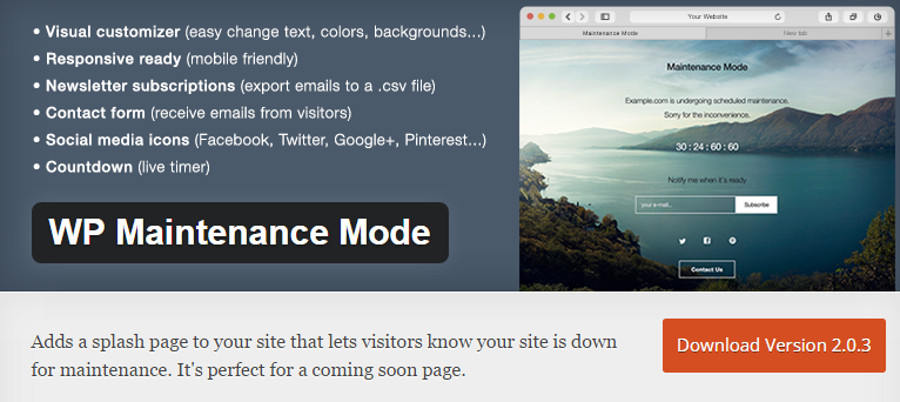Click the Your Website address bar
Image resolution: width=900 pixels, height=402 pixels.
(x=707, y=17)
